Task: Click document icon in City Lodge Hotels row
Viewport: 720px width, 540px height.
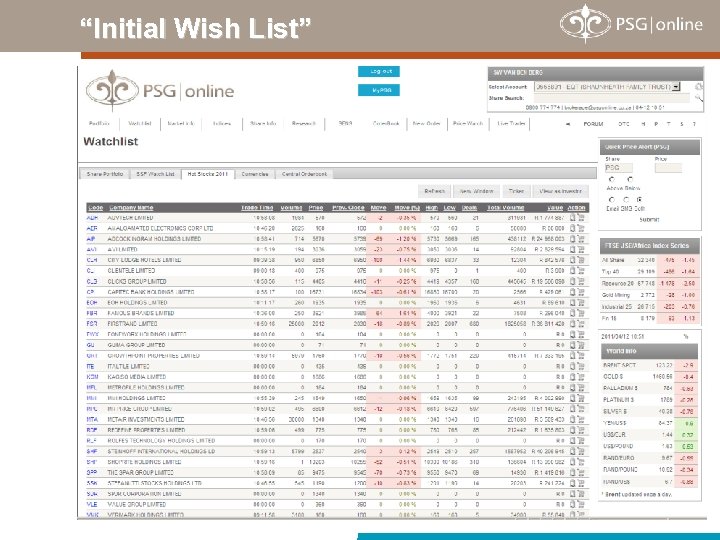Action: (573, 260)
